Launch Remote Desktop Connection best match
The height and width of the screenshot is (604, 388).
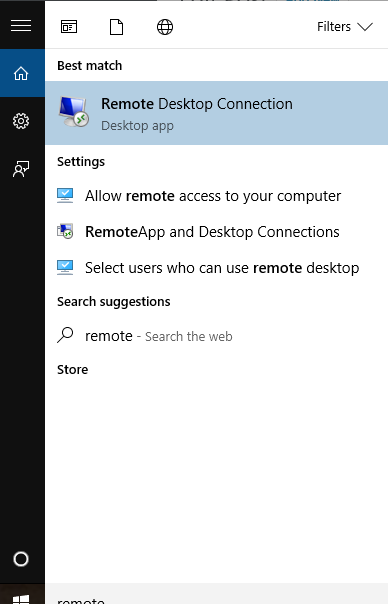pos(217,113)
